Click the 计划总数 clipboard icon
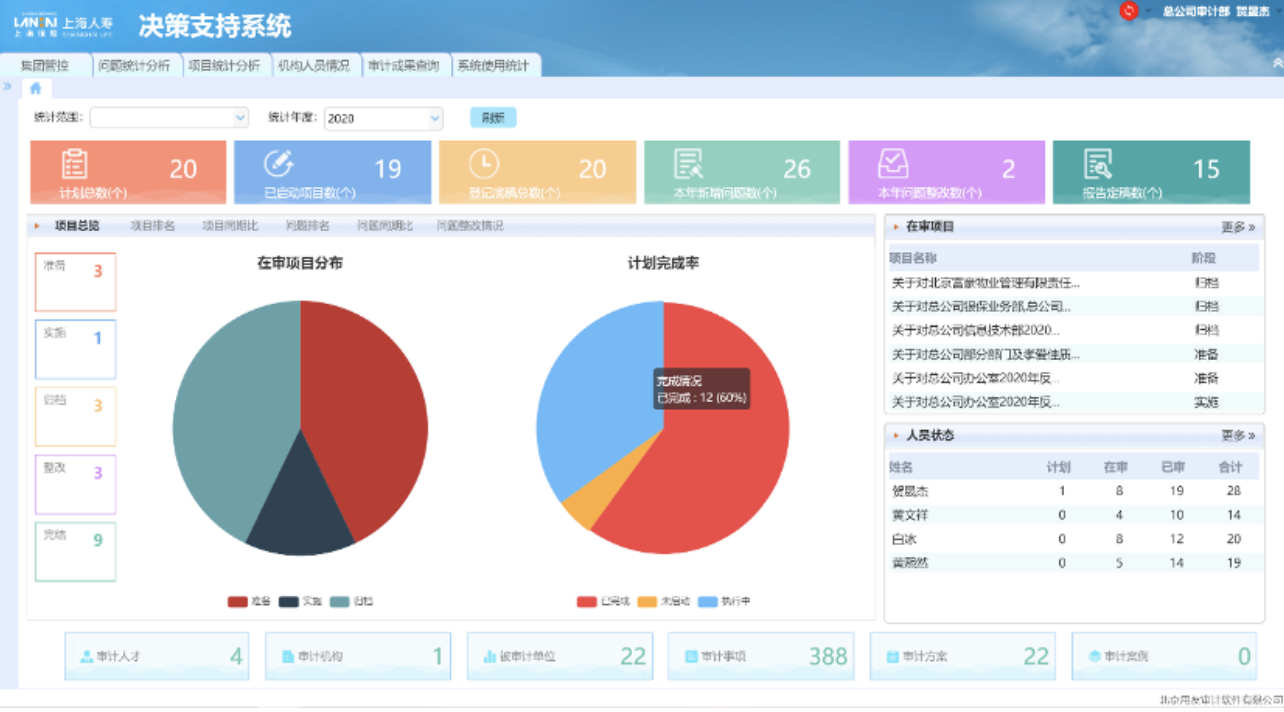This screenshot has height=712, width=1284. pyautogui.click(x=74, y=164)
